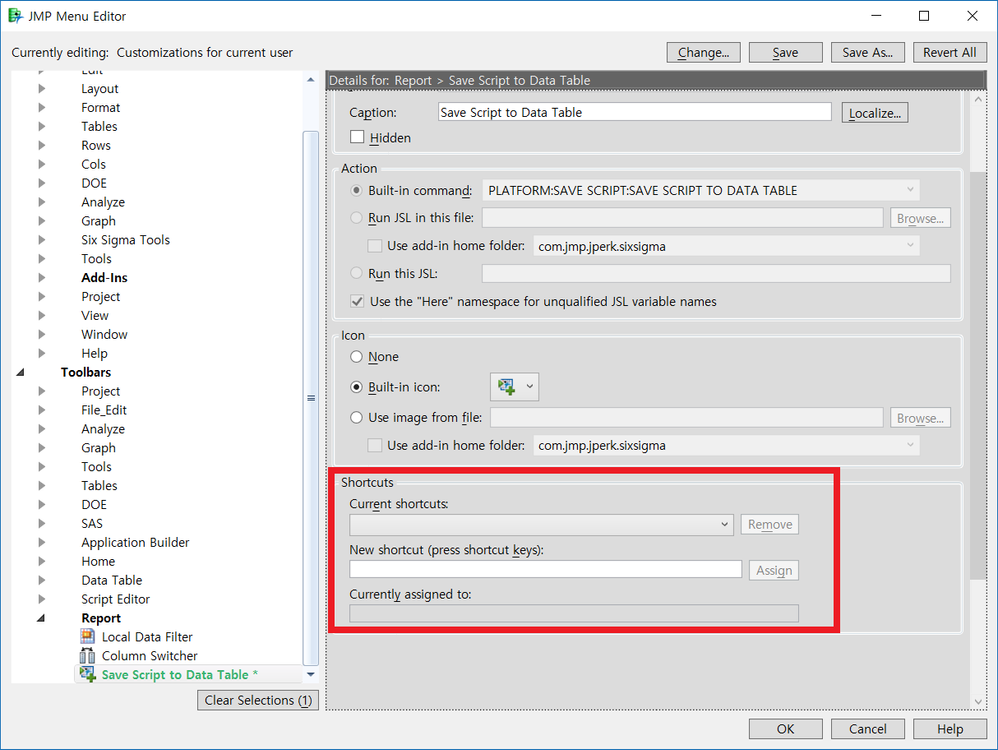Open the built-in icon picker
The image size is (998, 750).
514,386
